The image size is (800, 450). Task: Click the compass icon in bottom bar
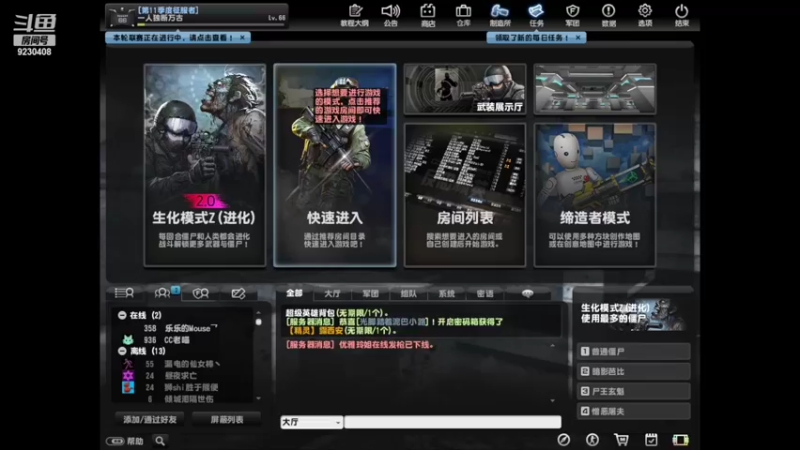click(563, 440)
